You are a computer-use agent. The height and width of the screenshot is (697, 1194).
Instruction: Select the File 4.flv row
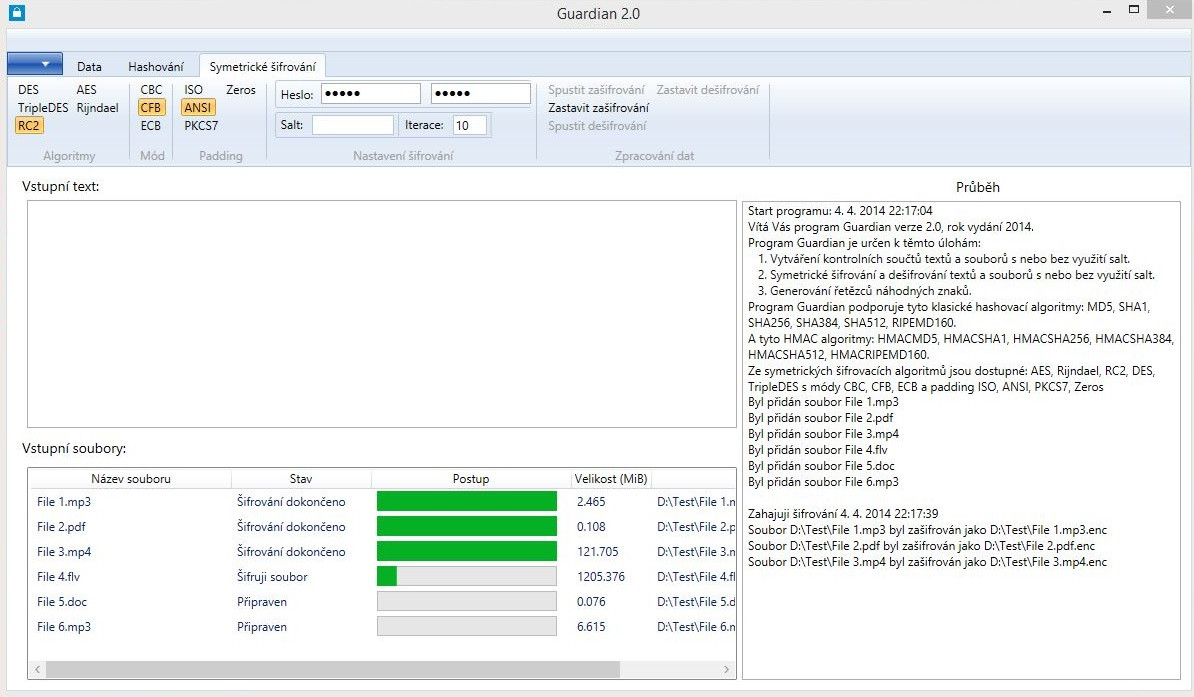(x=382, y=577)
